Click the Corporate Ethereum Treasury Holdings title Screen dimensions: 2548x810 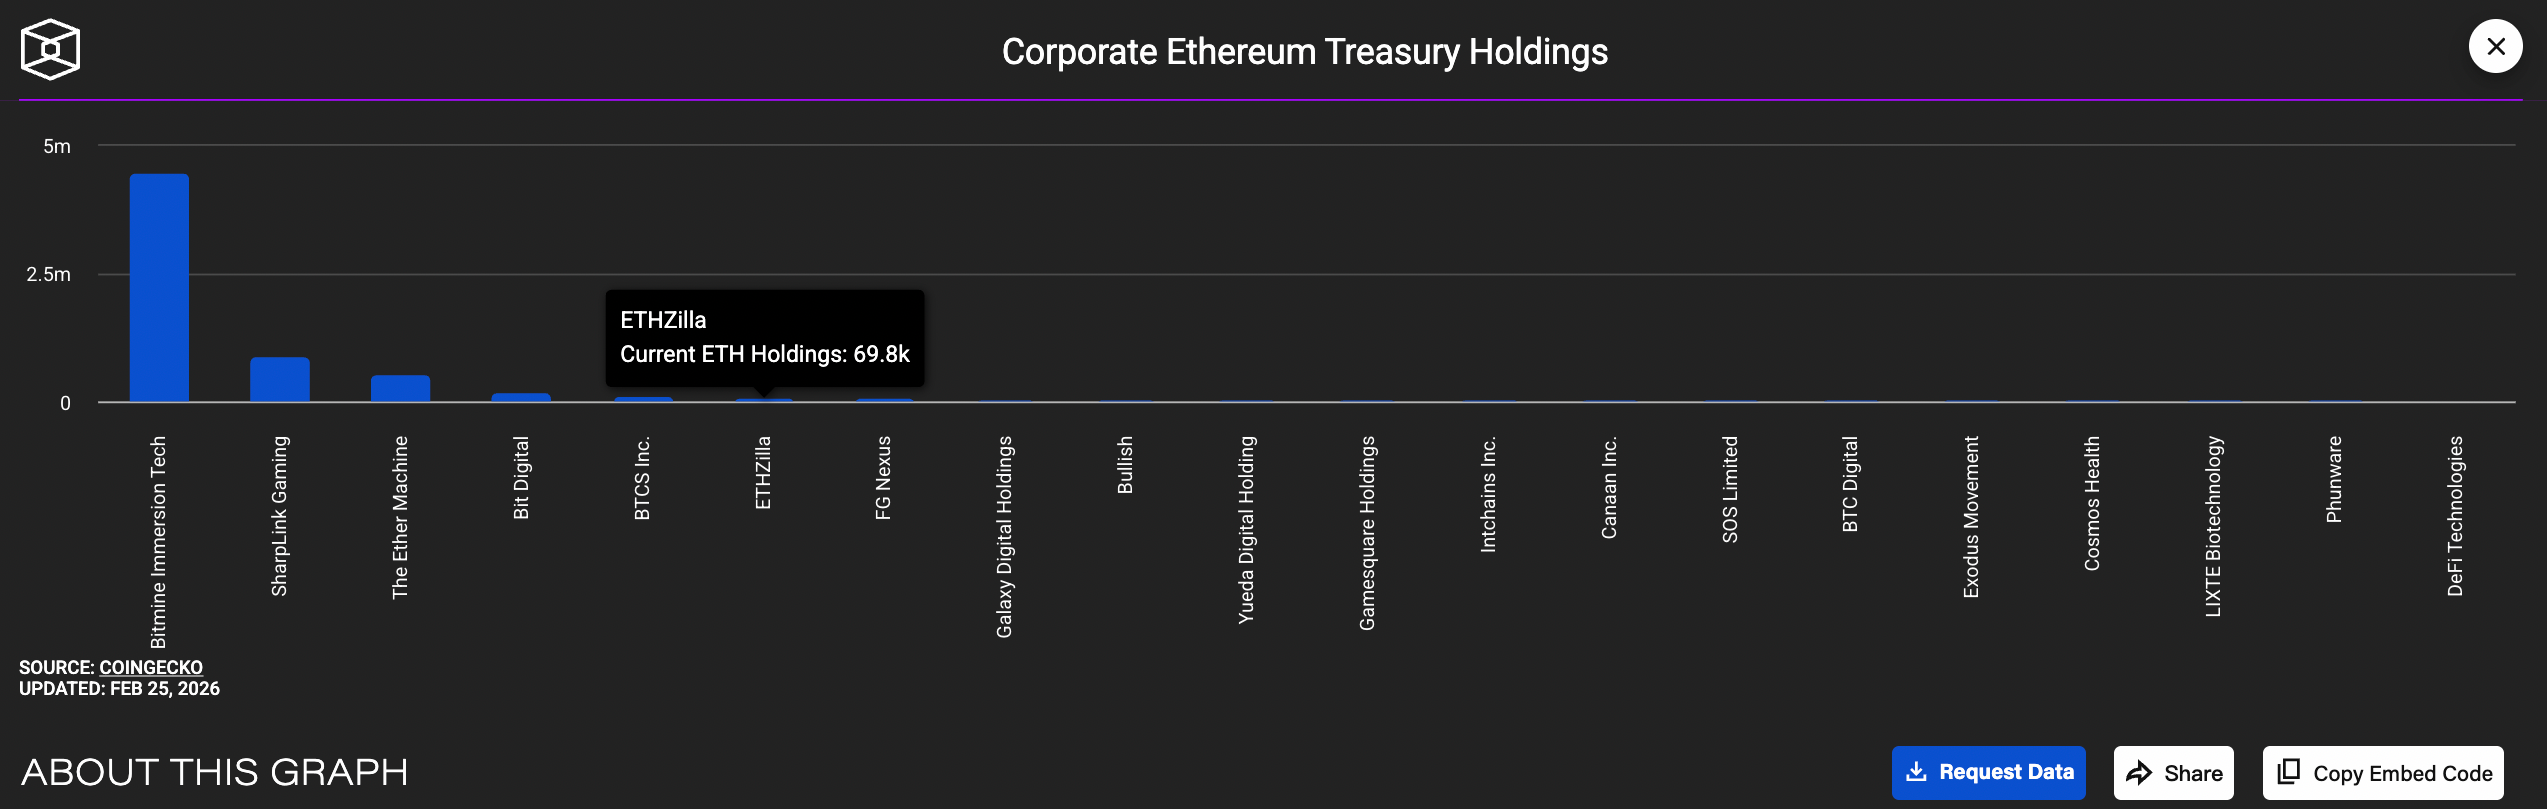pos(1304,51)
